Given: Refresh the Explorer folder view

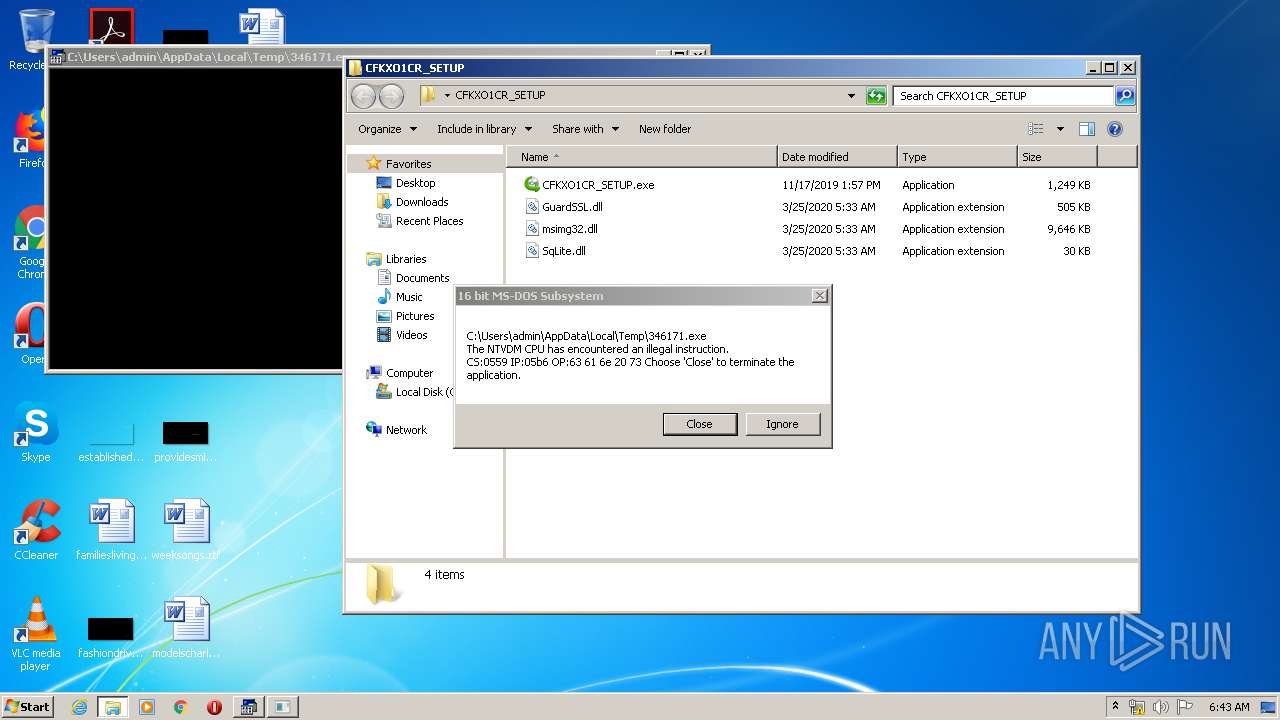Looking at the screenshot, I should [x=876, y=96].
